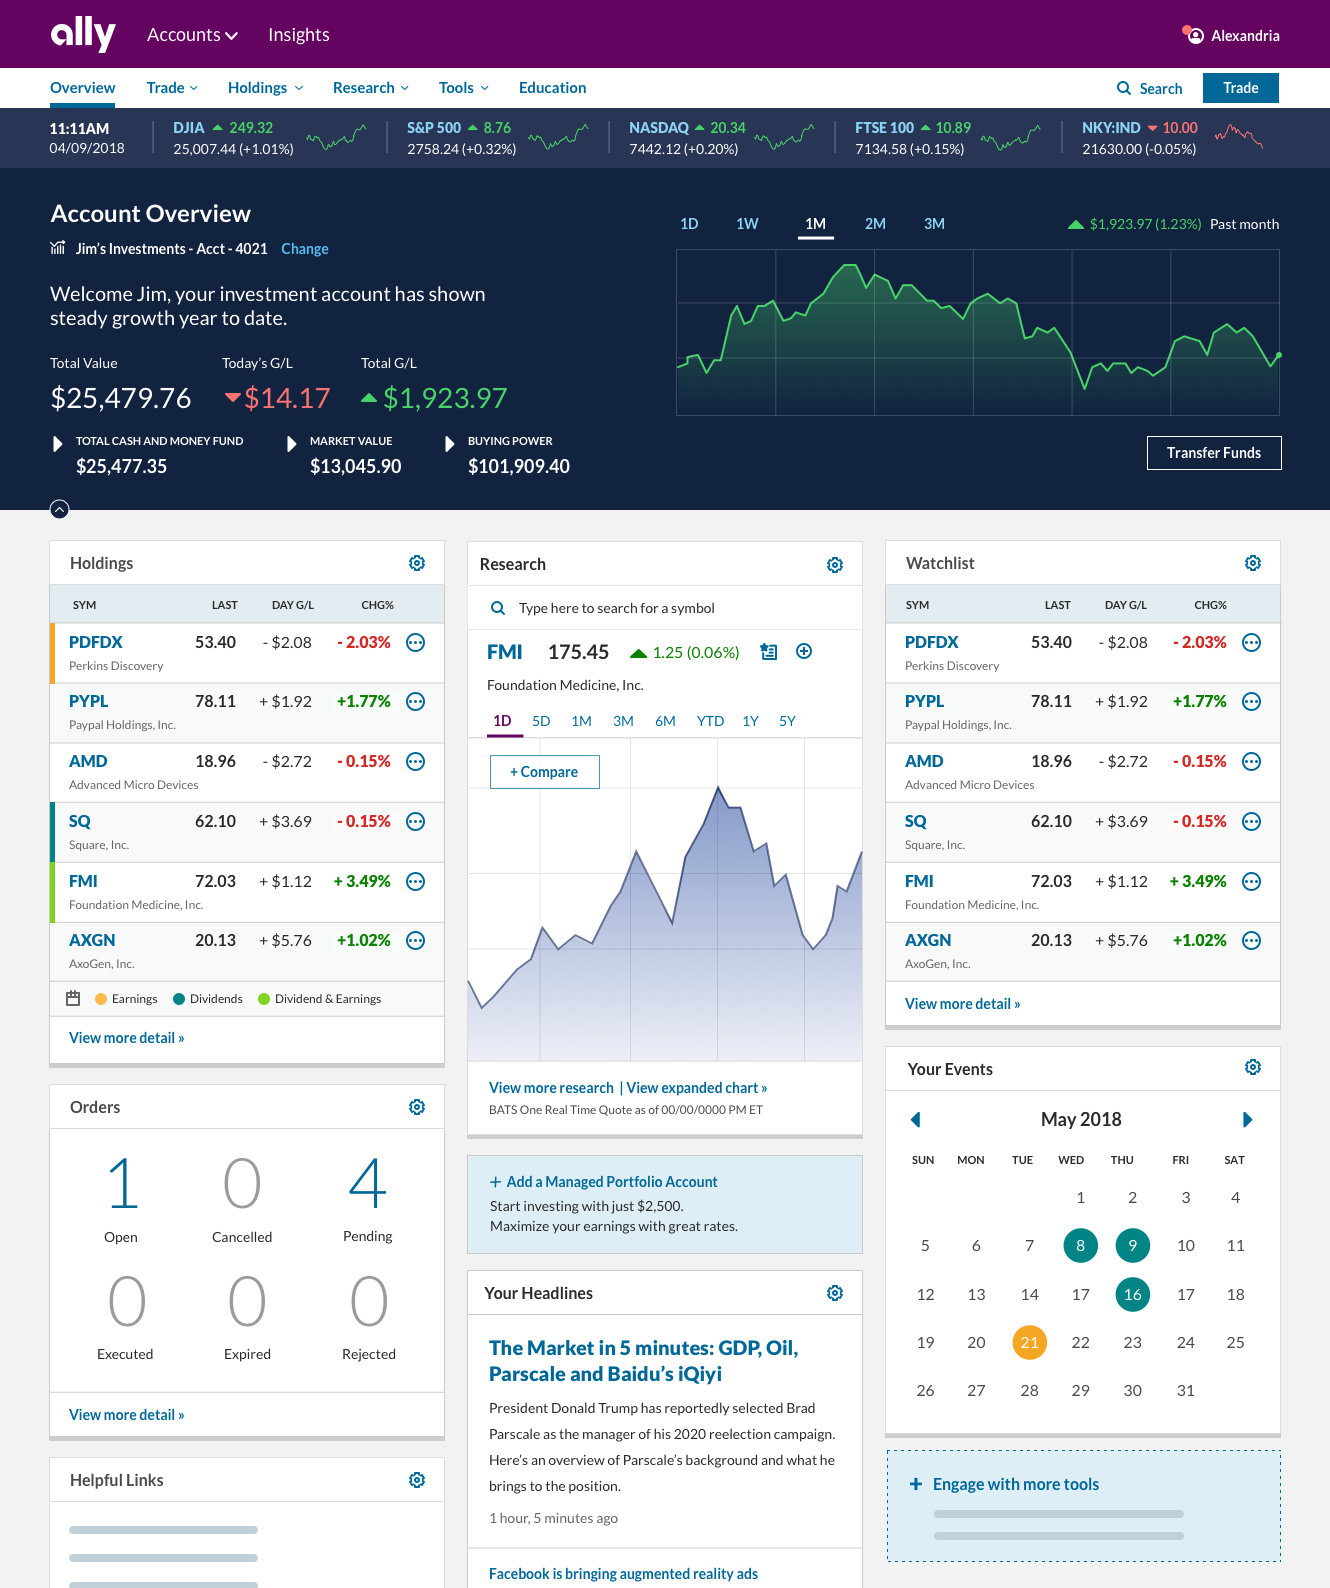
Task: Click the Transfer Funds button
Action: tap(1213, 453)
